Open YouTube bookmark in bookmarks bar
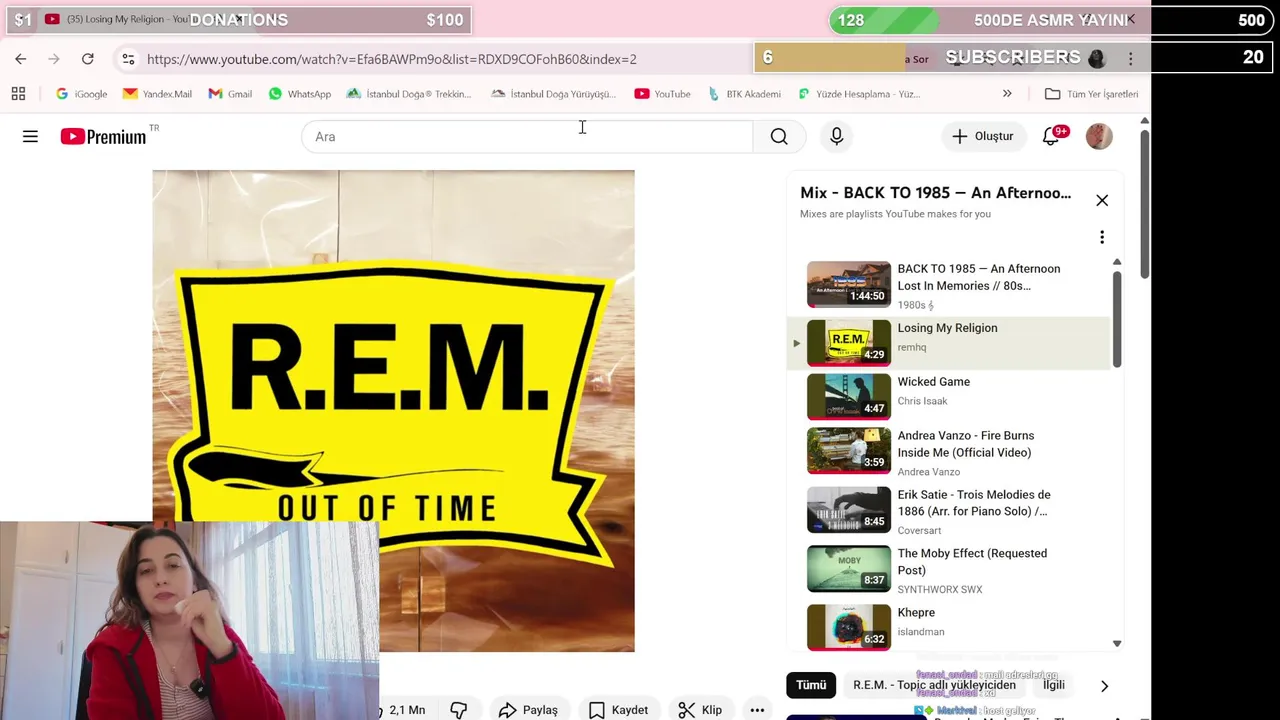Screen dimensions: 1280x720 662,94
